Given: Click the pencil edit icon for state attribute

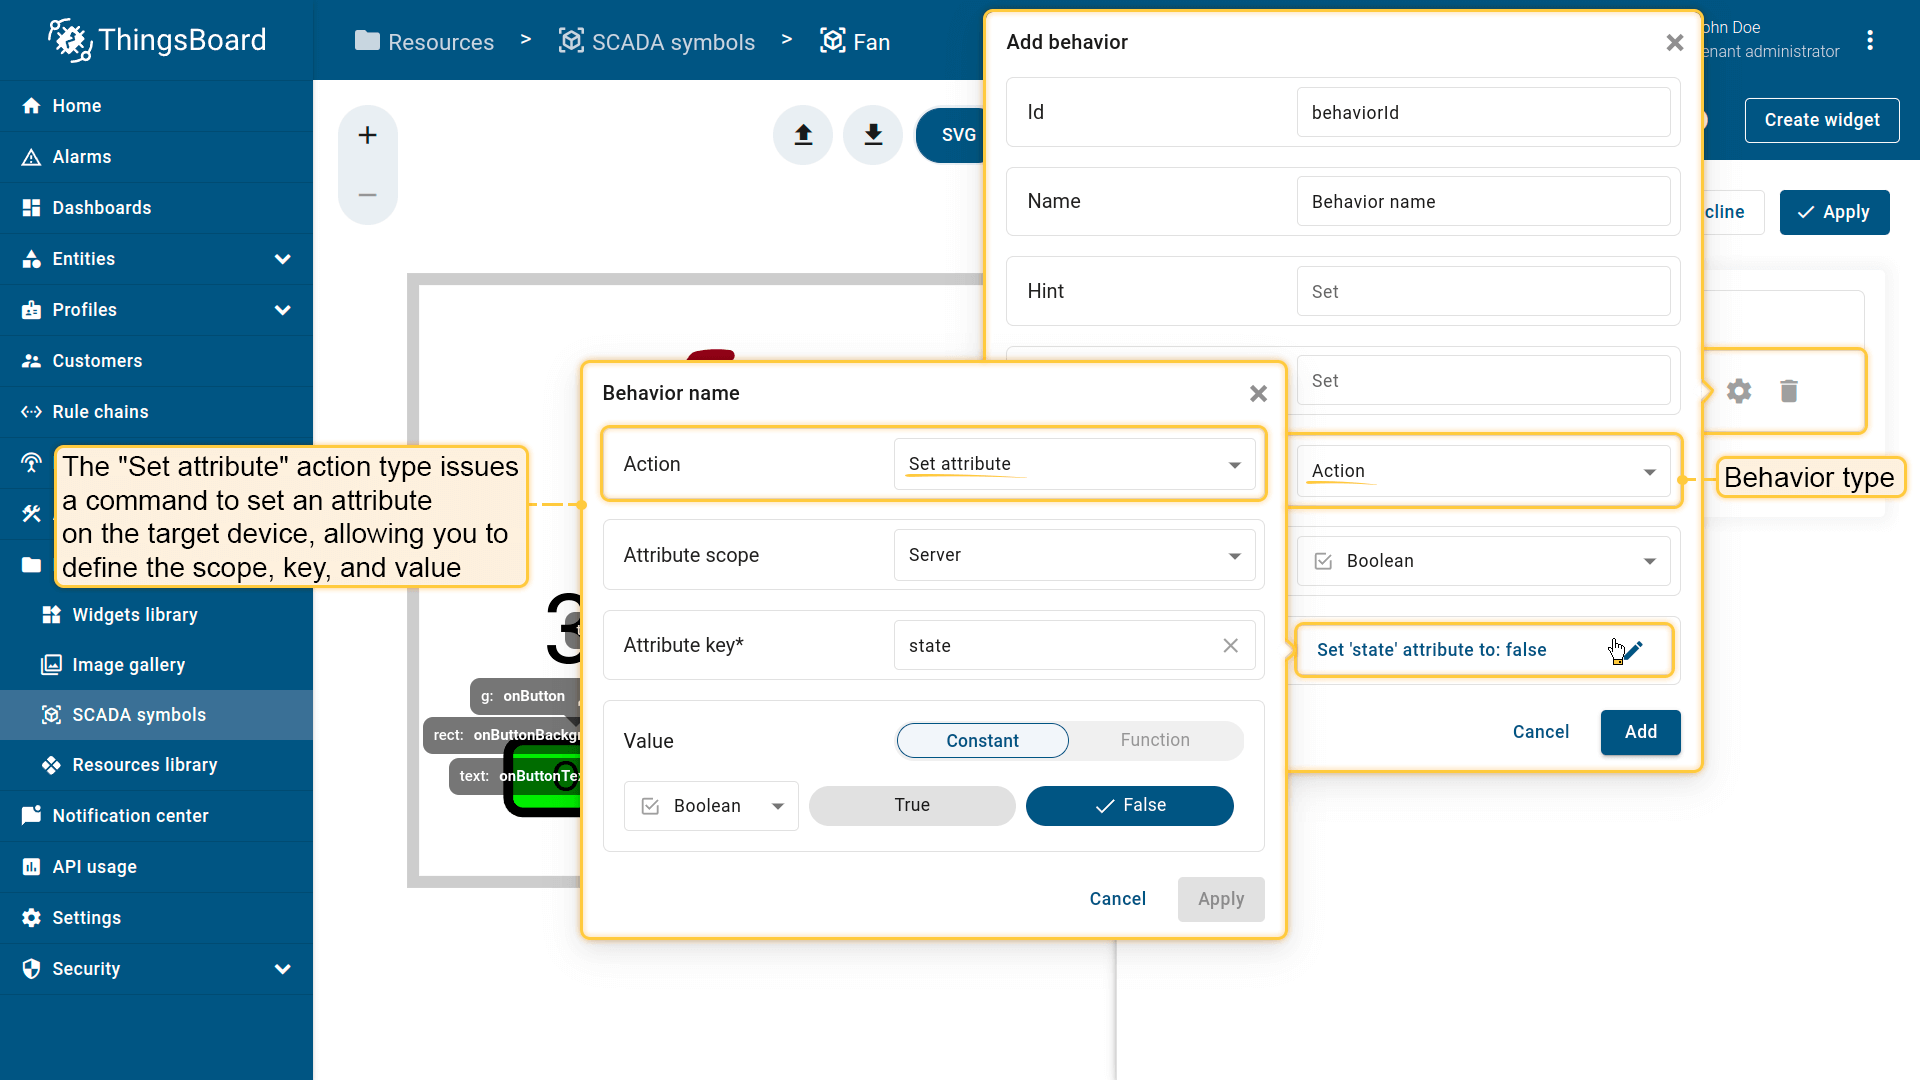Looking at the screenshot, I should click(1633, 650).
